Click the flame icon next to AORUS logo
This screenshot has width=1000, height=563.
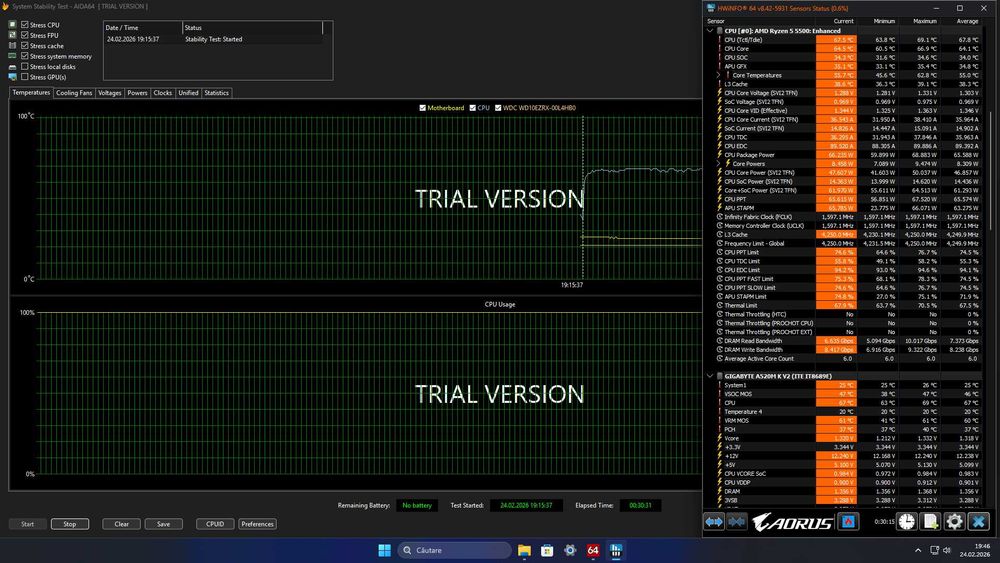point(848,522)
